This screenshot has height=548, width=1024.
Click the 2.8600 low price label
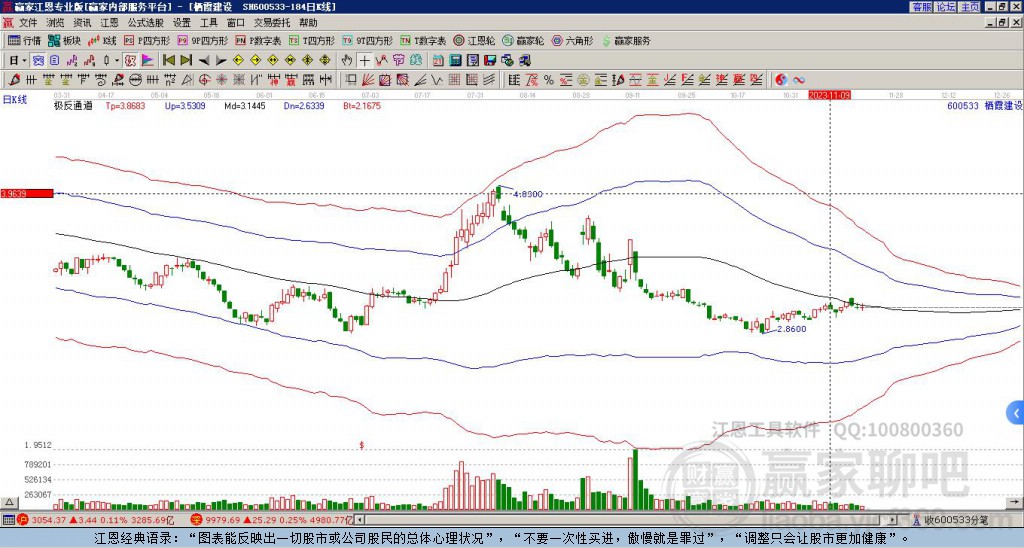click(x=792, y=329)
